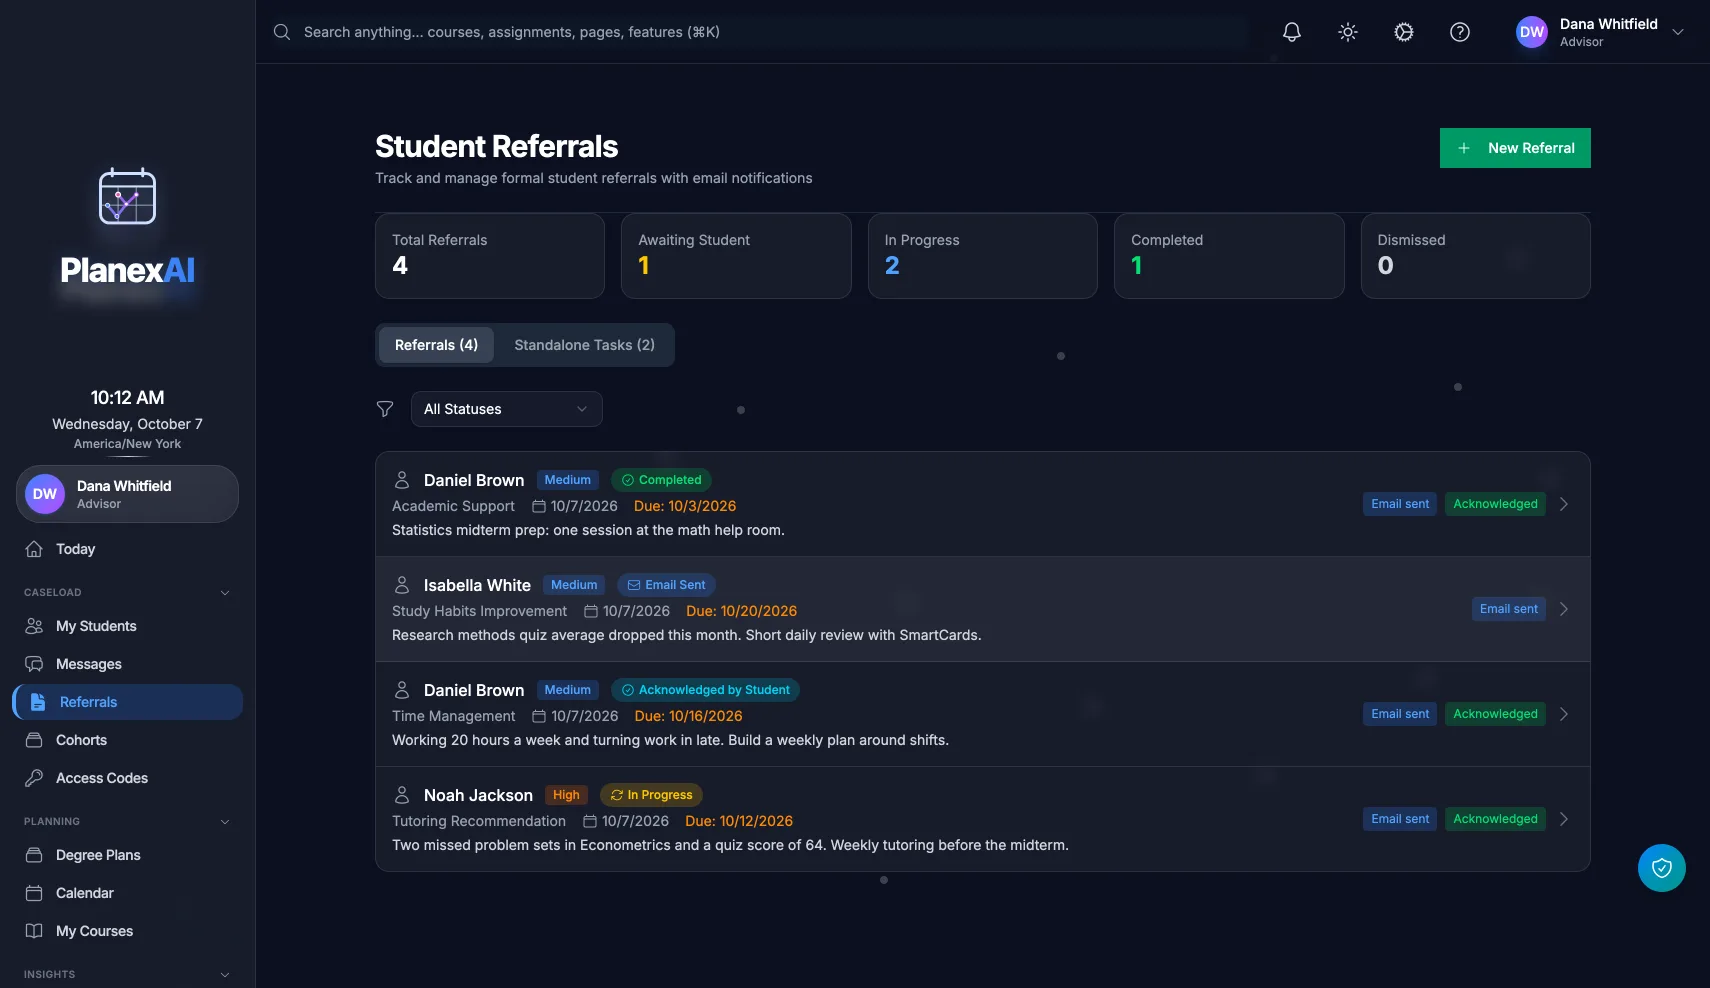This screenshot has height=988, width=1710.
Task: Click the search magnifier icon
Action: click(282, 32)
